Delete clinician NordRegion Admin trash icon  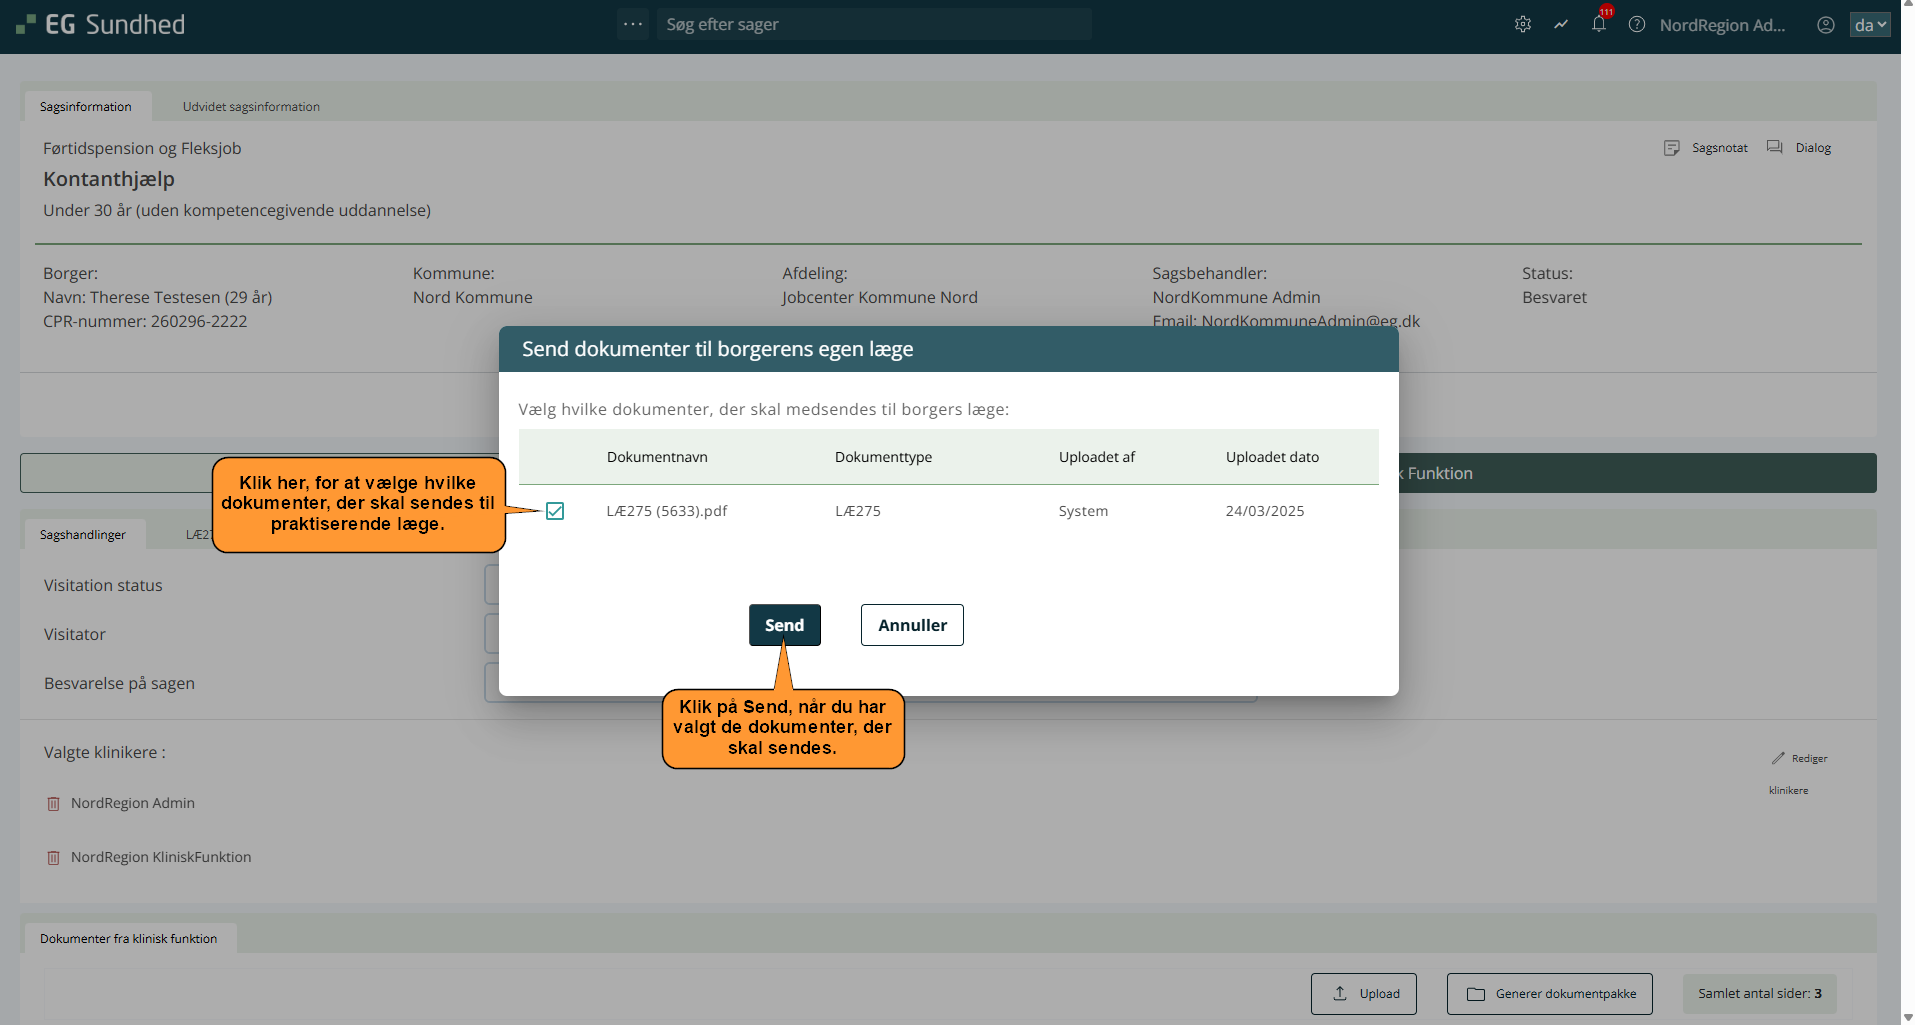[x=54, y=804]
